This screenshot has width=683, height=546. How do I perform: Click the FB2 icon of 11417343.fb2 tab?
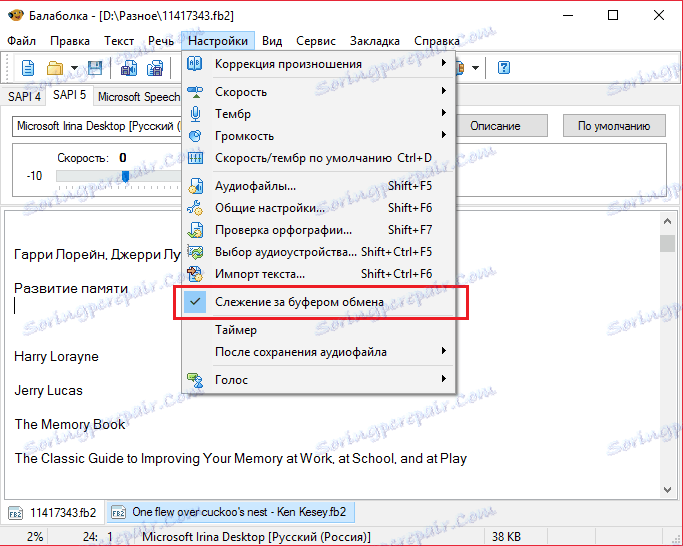(x=16, y=512)
